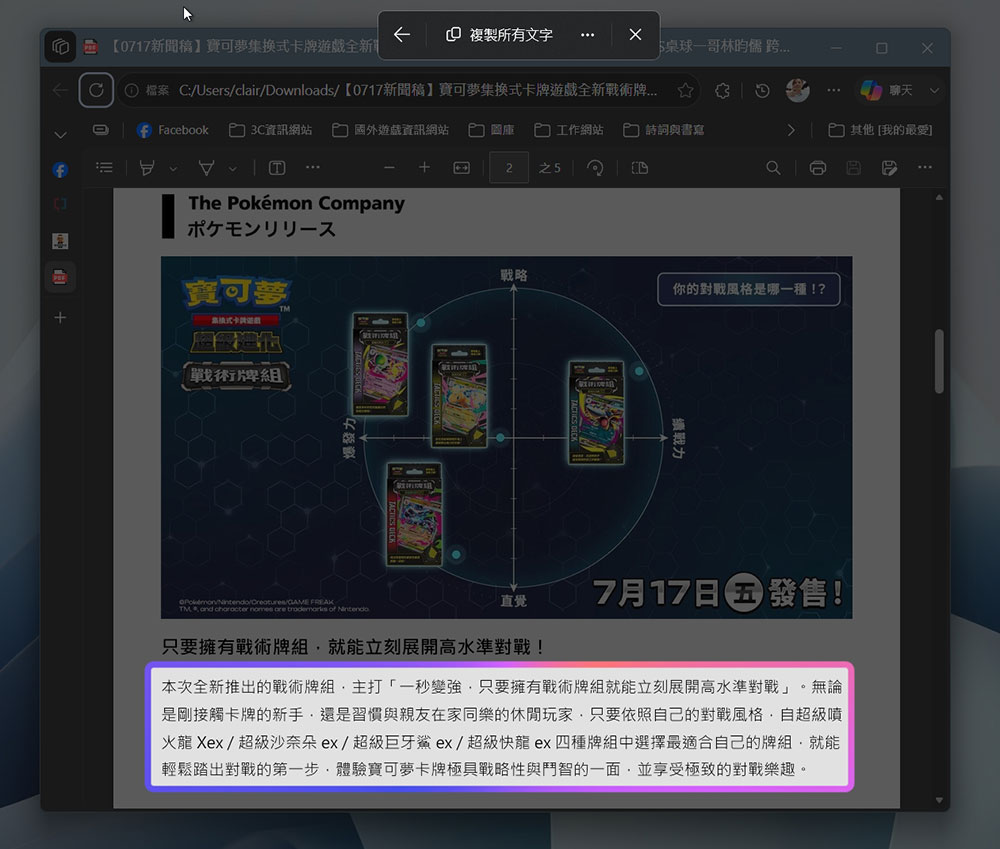Click the back arrow in the text extraction toolbar
This screenshot has width=1000, height=849.
pyautogui.click(x=402, y=34)
